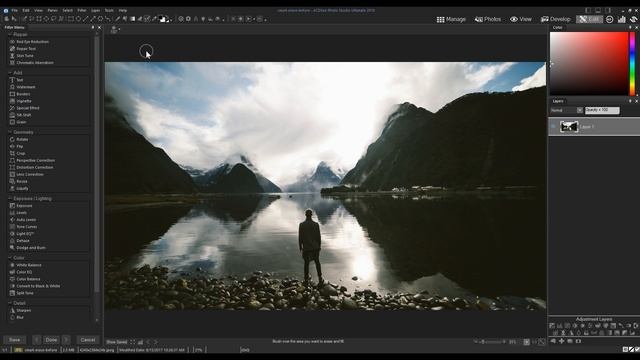The image size is (640, 360).
Task: Click the Done button
Action: [51, 340]
